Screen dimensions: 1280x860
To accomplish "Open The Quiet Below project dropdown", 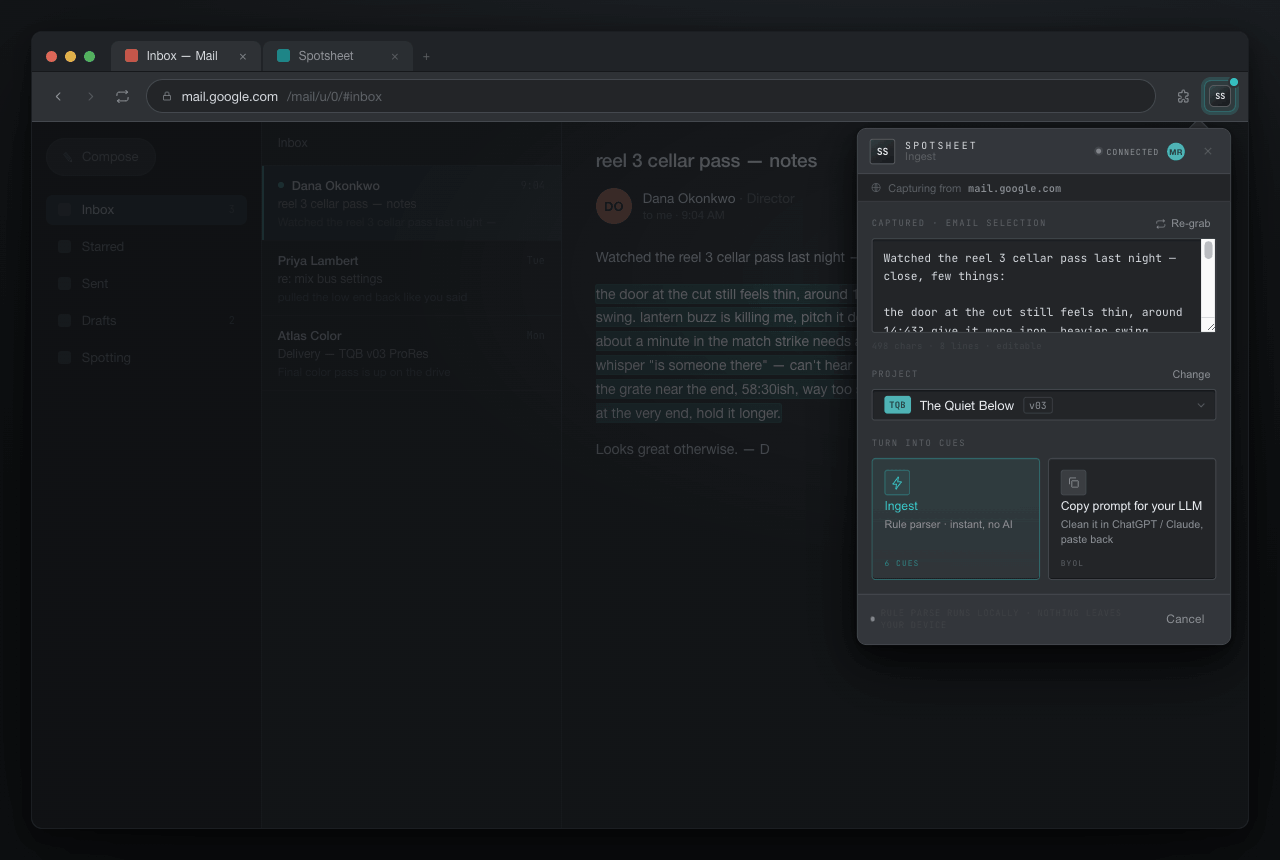I will coord(1043,405).
